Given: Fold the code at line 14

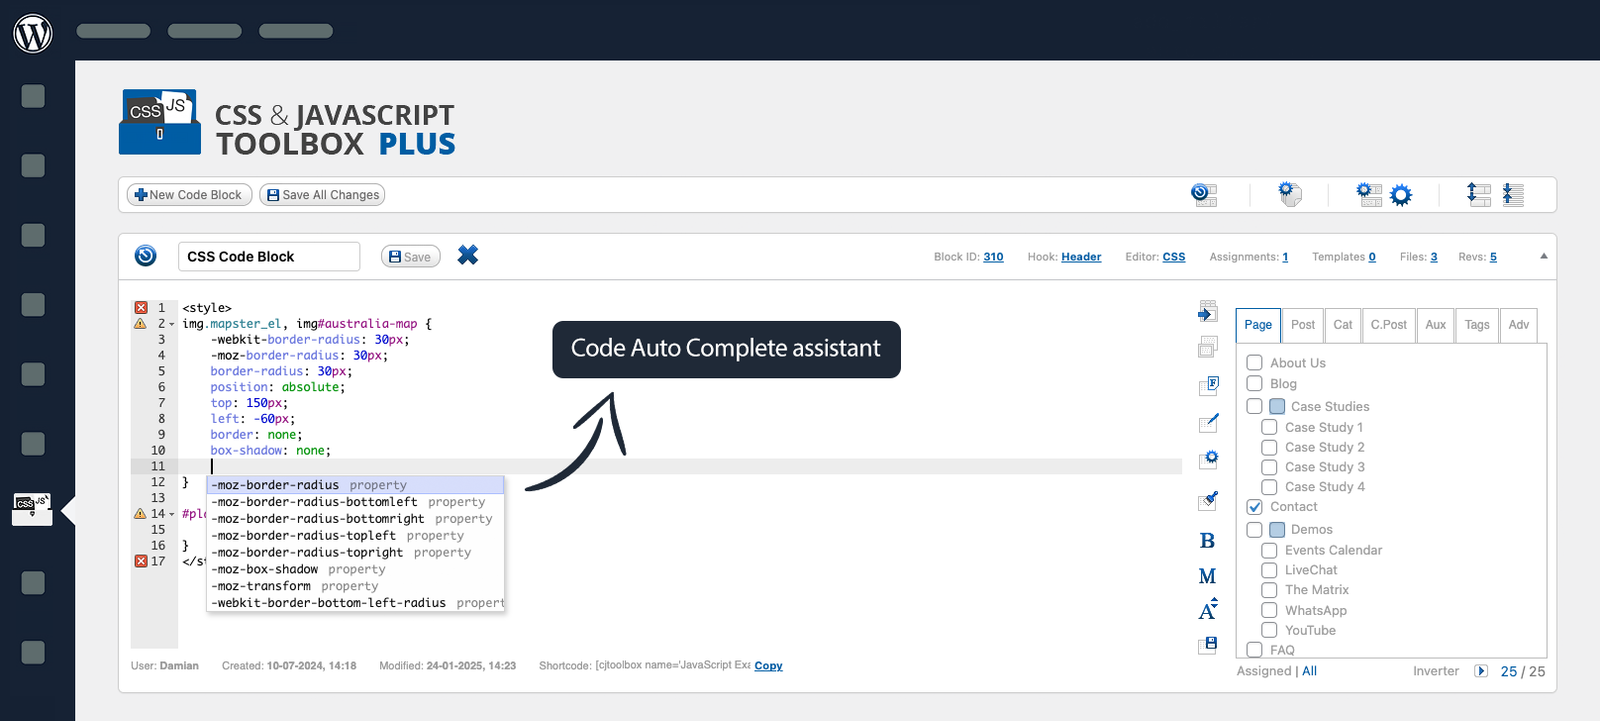Looking at the screenshot, I should [x=172, y=514].
